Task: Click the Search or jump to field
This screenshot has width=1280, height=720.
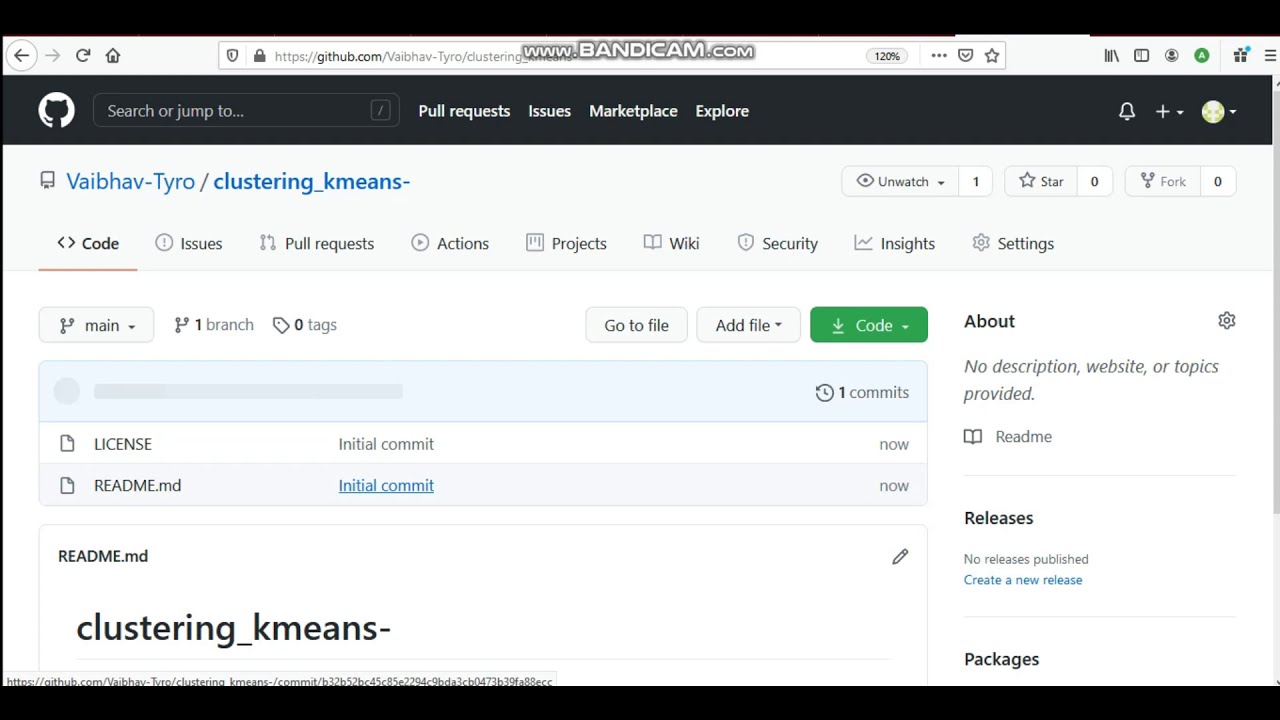Action: [246, 111]
